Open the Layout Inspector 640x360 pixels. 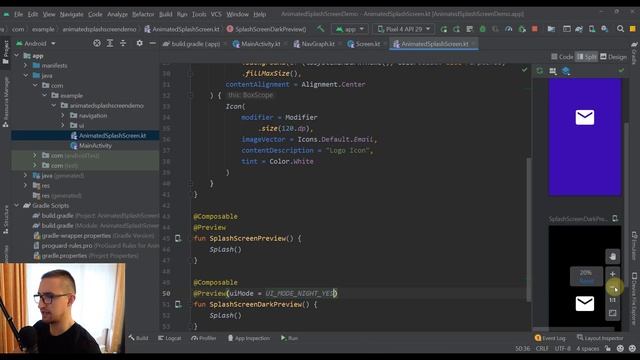[x=600, y=338]
